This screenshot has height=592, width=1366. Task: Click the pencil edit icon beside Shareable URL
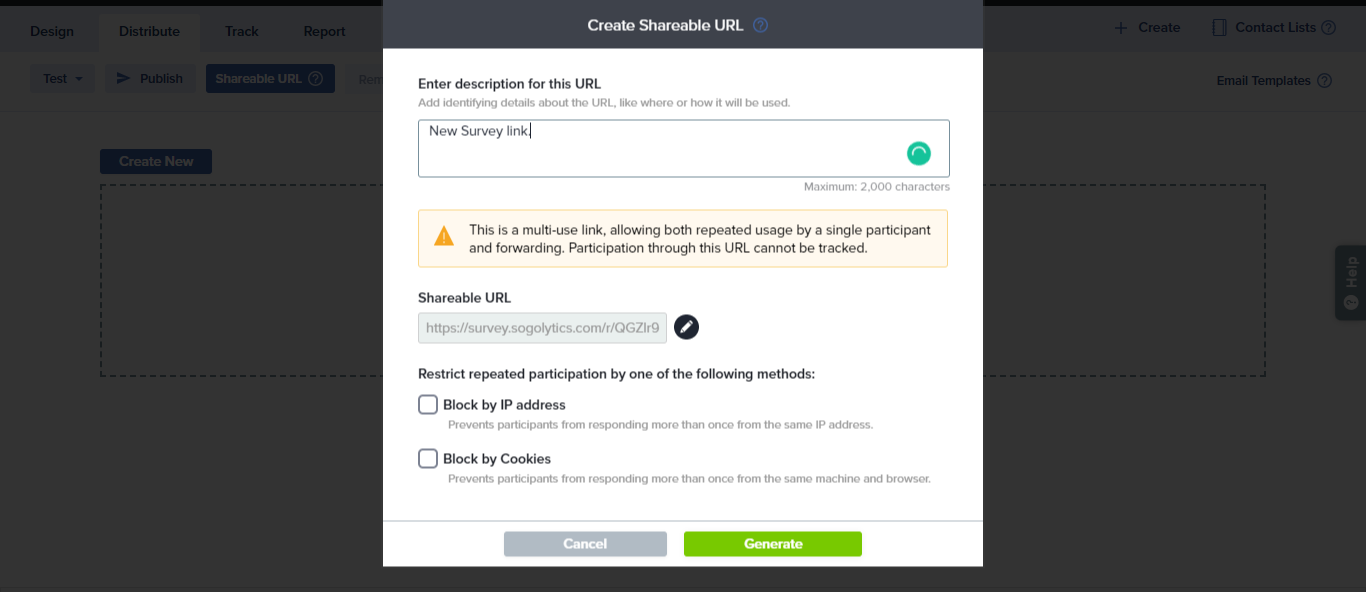(x=686, y=327)
